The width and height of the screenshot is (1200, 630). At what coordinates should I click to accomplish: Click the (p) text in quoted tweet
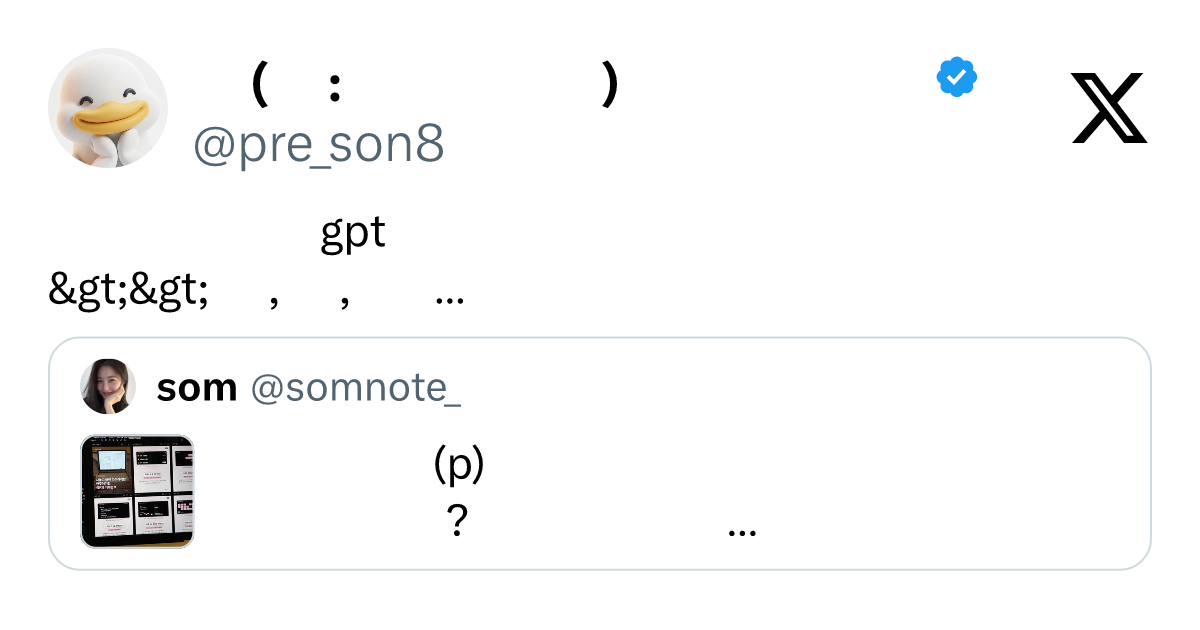coord(460,465)
